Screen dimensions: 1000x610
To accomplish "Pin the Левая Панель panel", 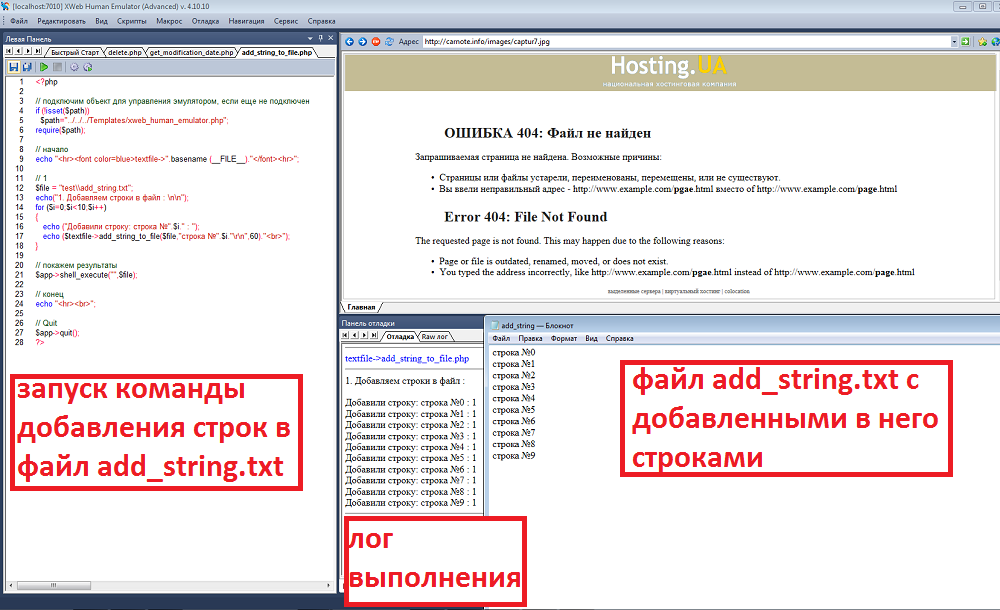I will [321, 38].
